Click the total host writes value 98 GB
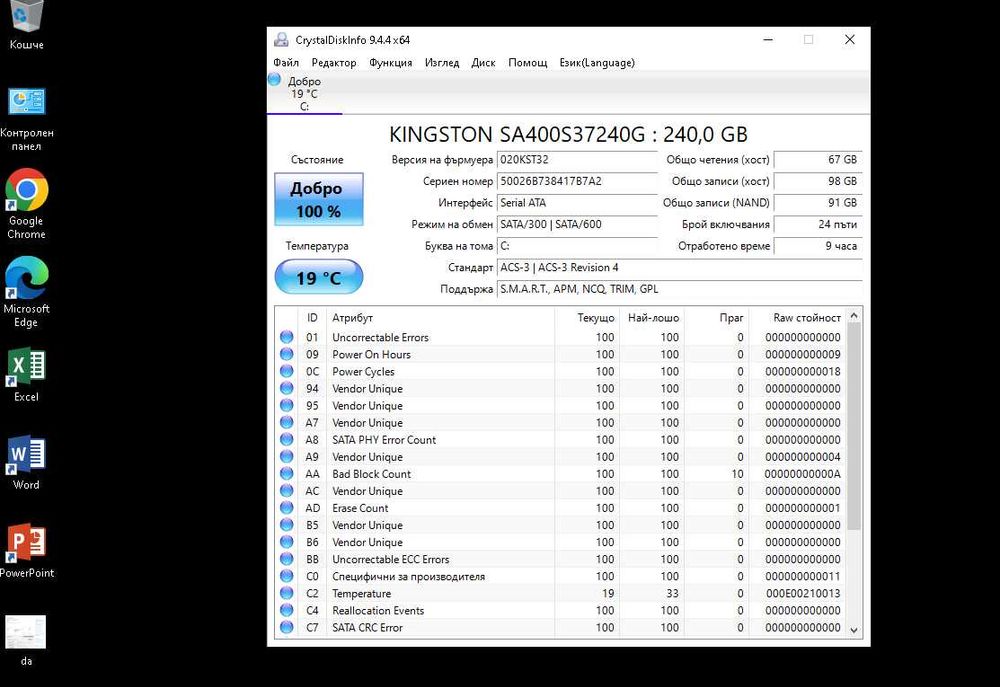 [818, 181]
